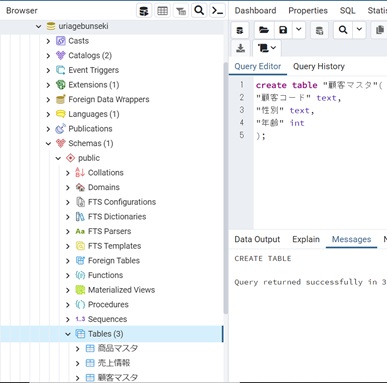Select the FTS Configurations tree item
Image resolution: width=387 pixels, height=383 pixels.
122,202
